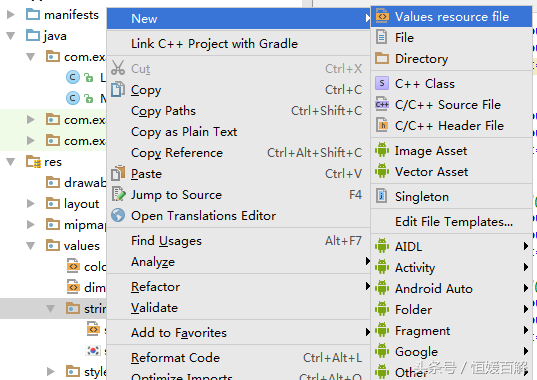Click the Jump to Source icon
Image resolution: width=537 pixels, height=380 pixels.
pyautogui.click(x=118, y=194)
